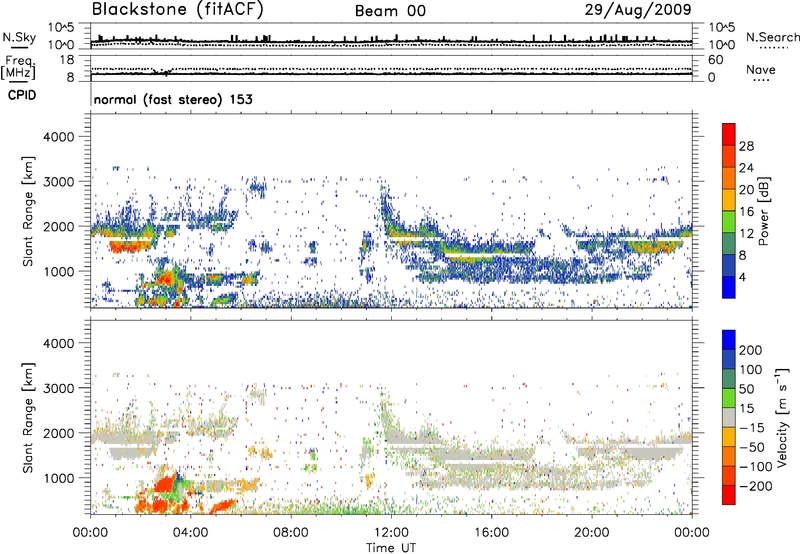800x554 pixels.
Task: Pick the 100 label on the velocity colorbar
Action: tap(751, 370)
